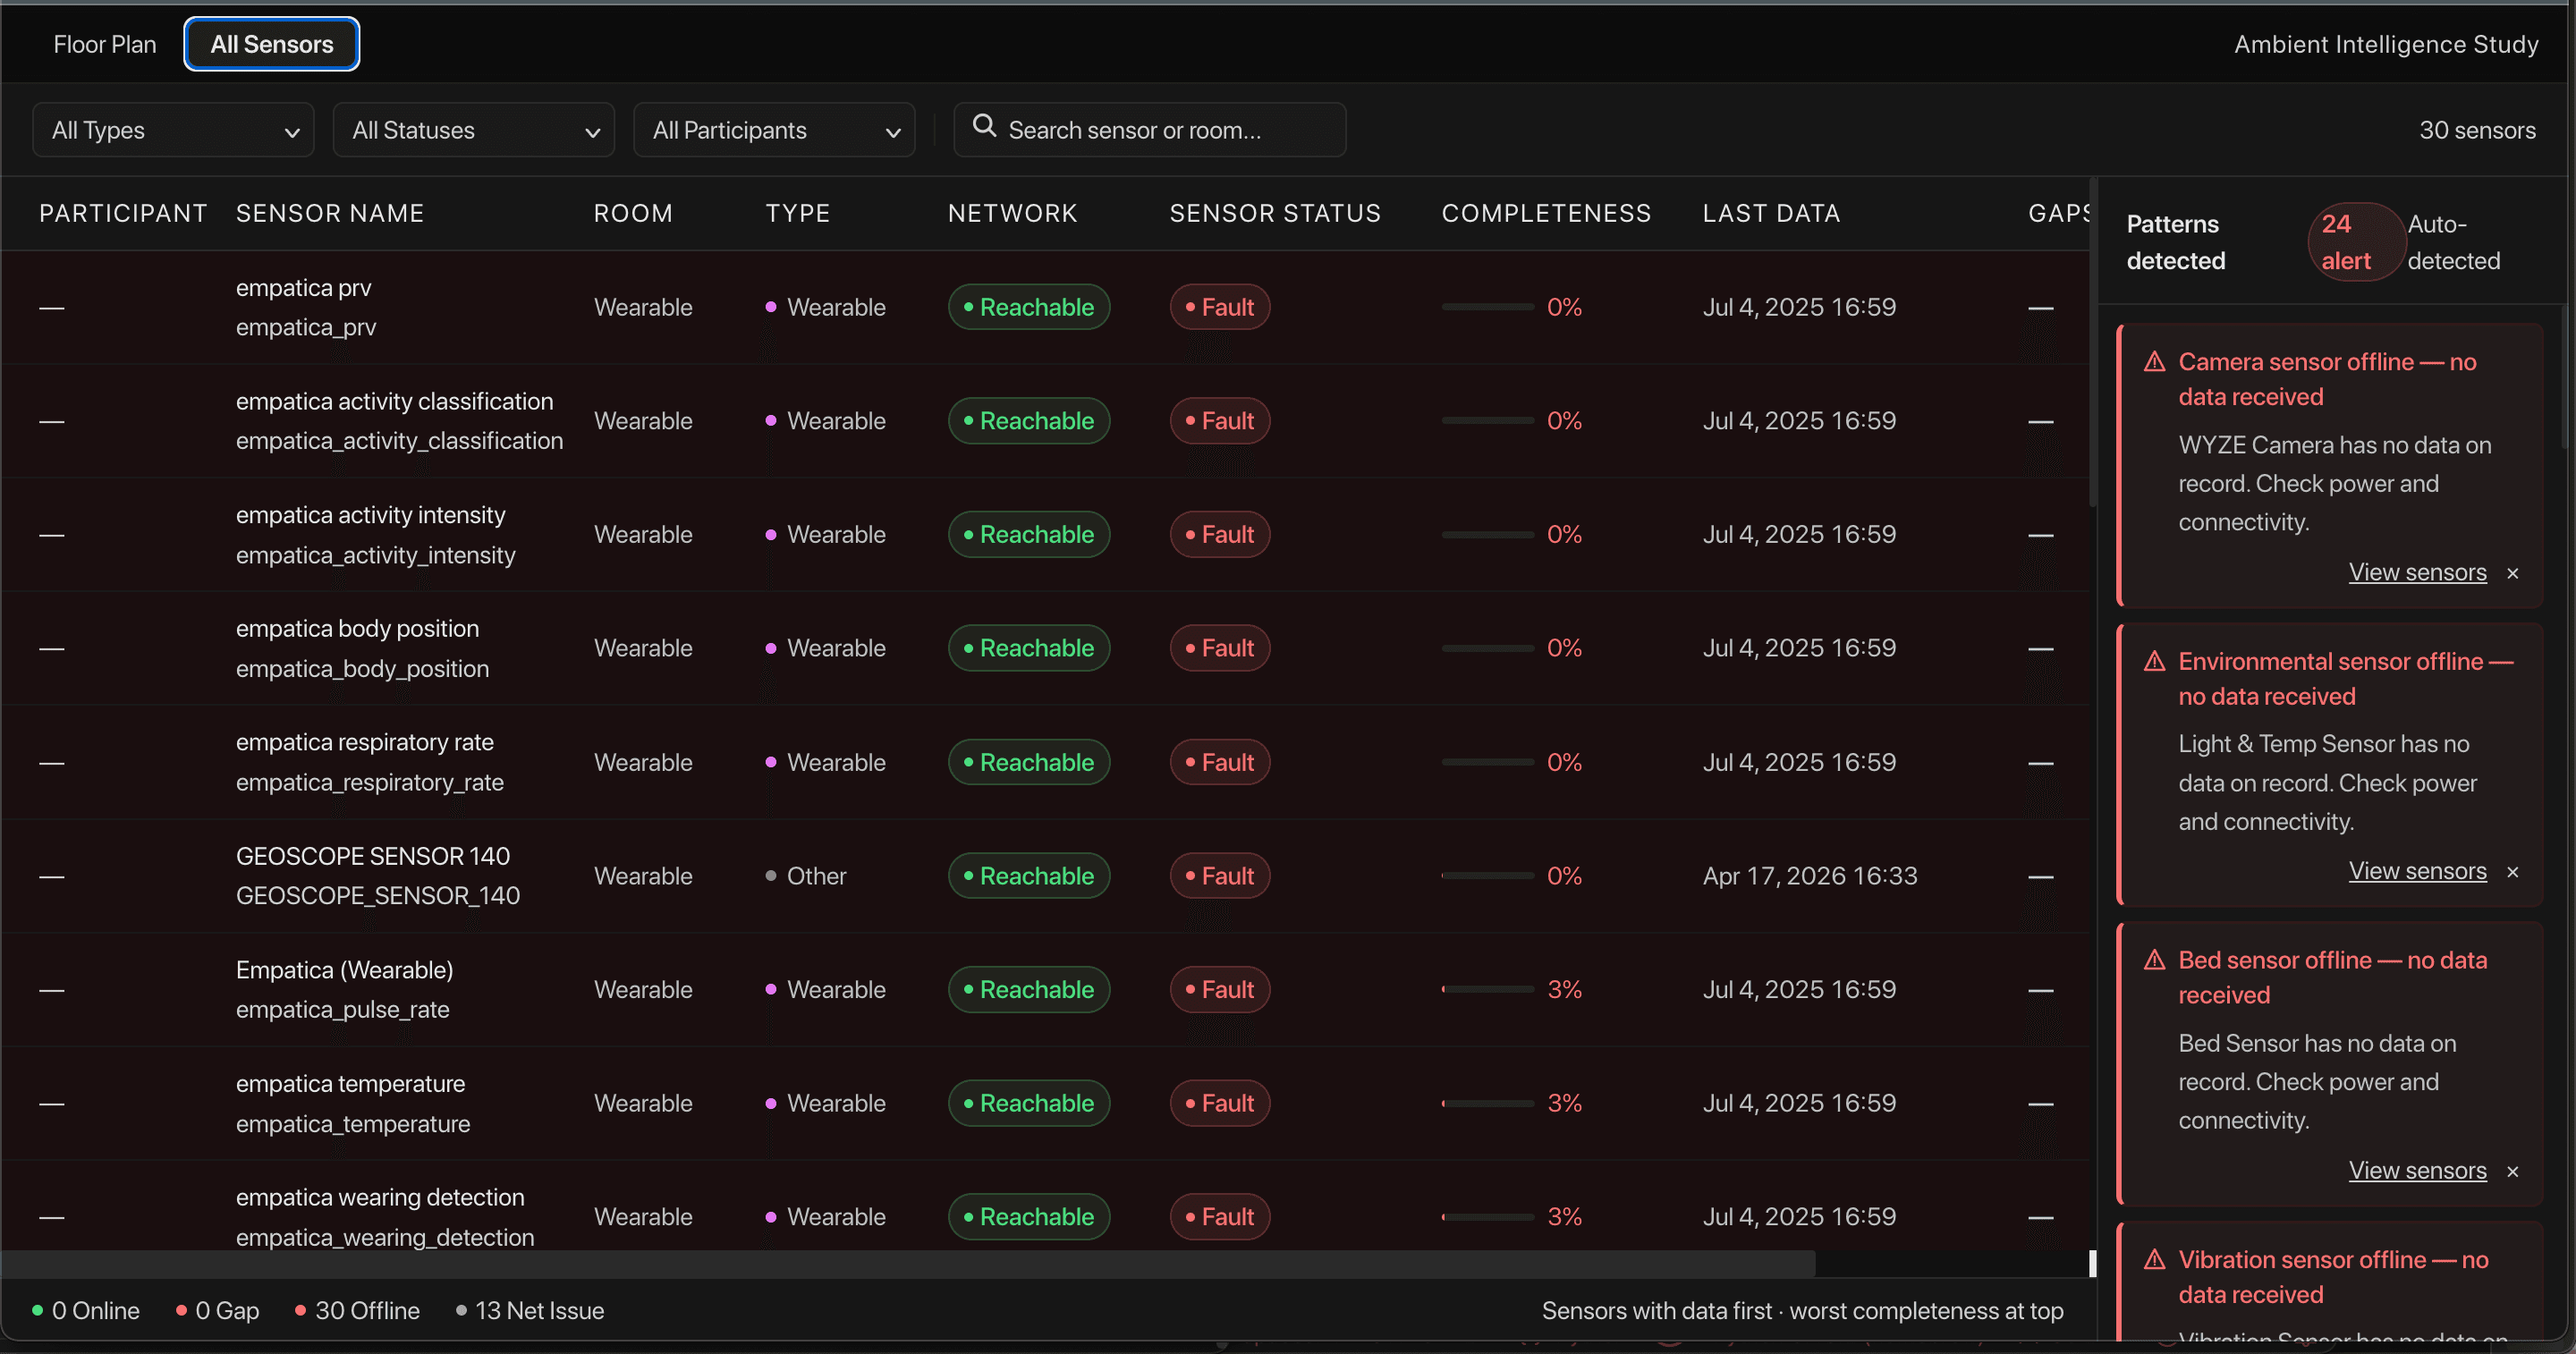Click the Auto-detected label
2576x1354 pixels.
pyautogui.click(x=2453, y=242)
